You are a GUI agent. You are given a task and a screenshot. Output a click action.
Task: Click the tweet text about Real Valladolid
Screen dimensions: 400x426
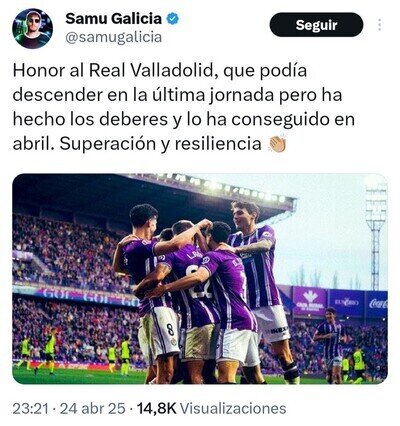pos(184,107)
